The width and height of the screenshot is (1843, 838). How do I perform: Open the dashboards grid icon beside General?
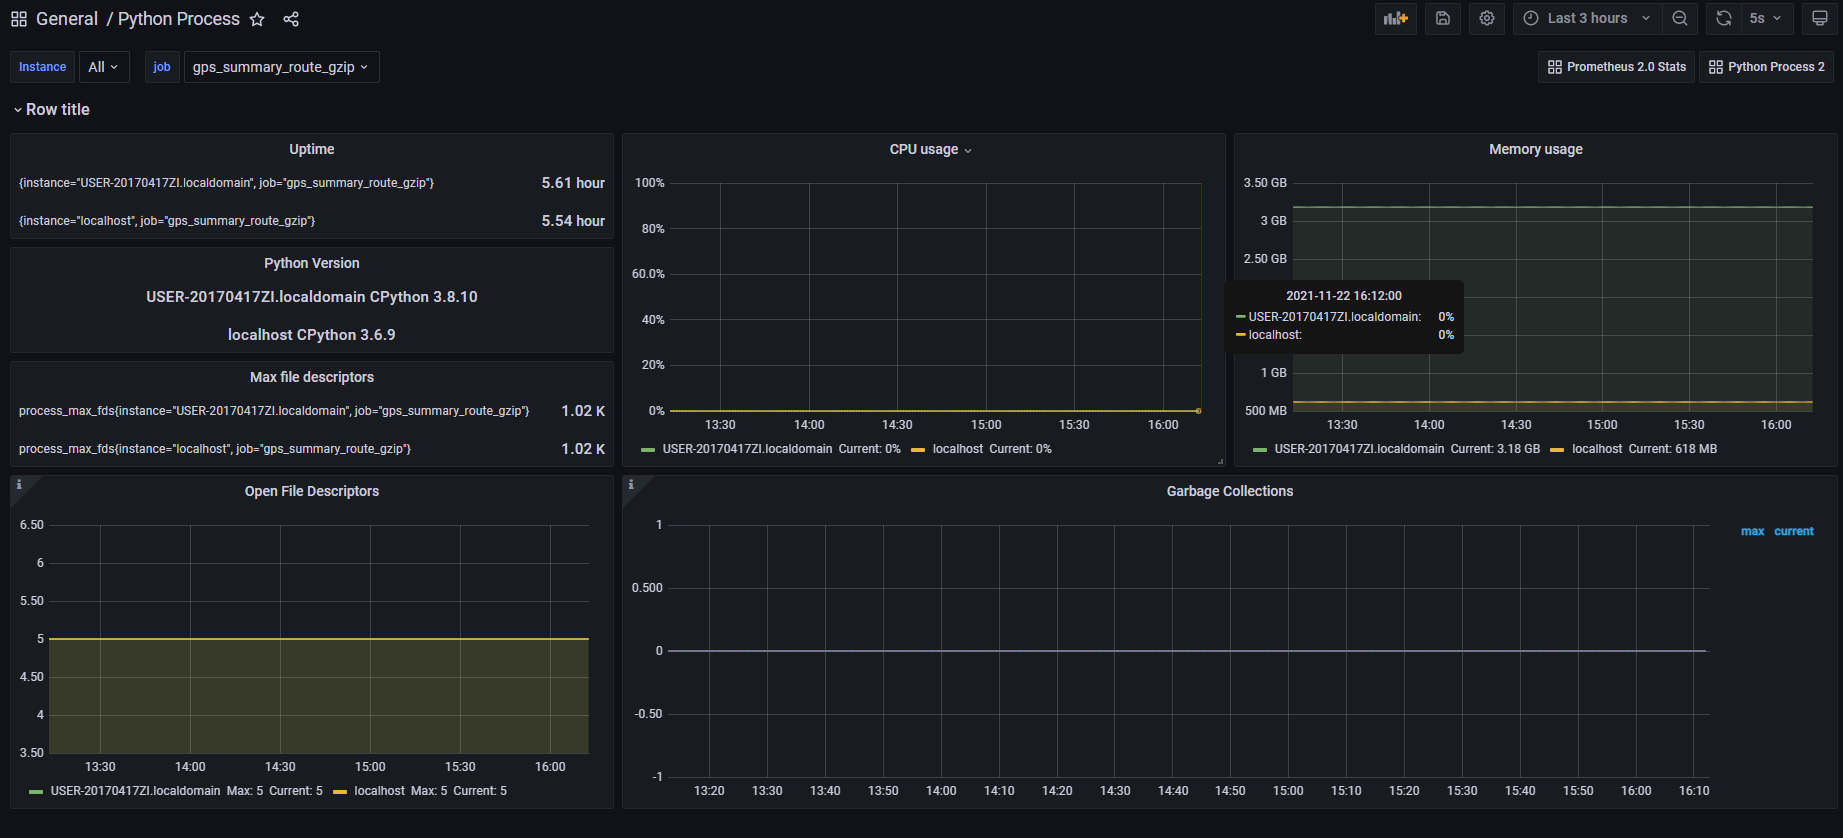19,19
